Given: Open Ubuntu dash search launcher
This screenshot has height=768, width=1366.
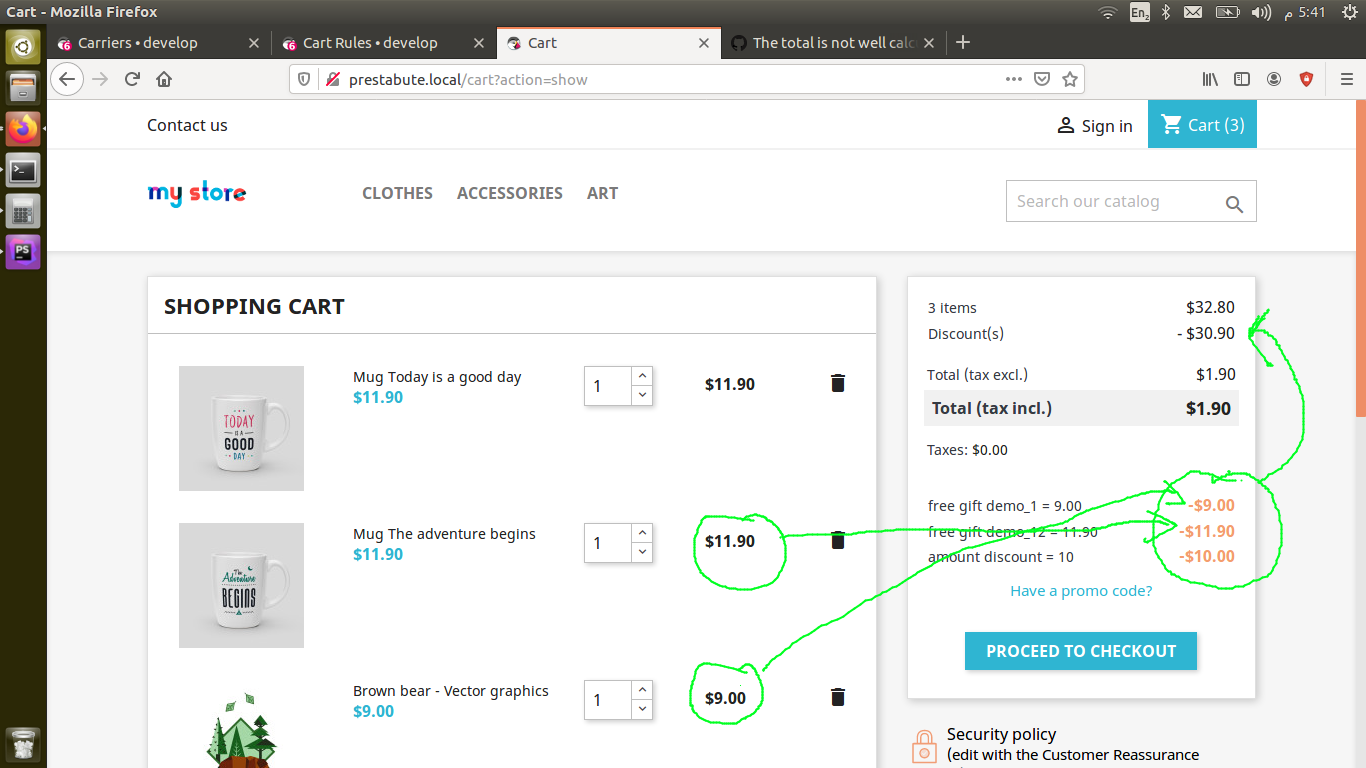Looking at the screenshot, I should pos(23,45).
